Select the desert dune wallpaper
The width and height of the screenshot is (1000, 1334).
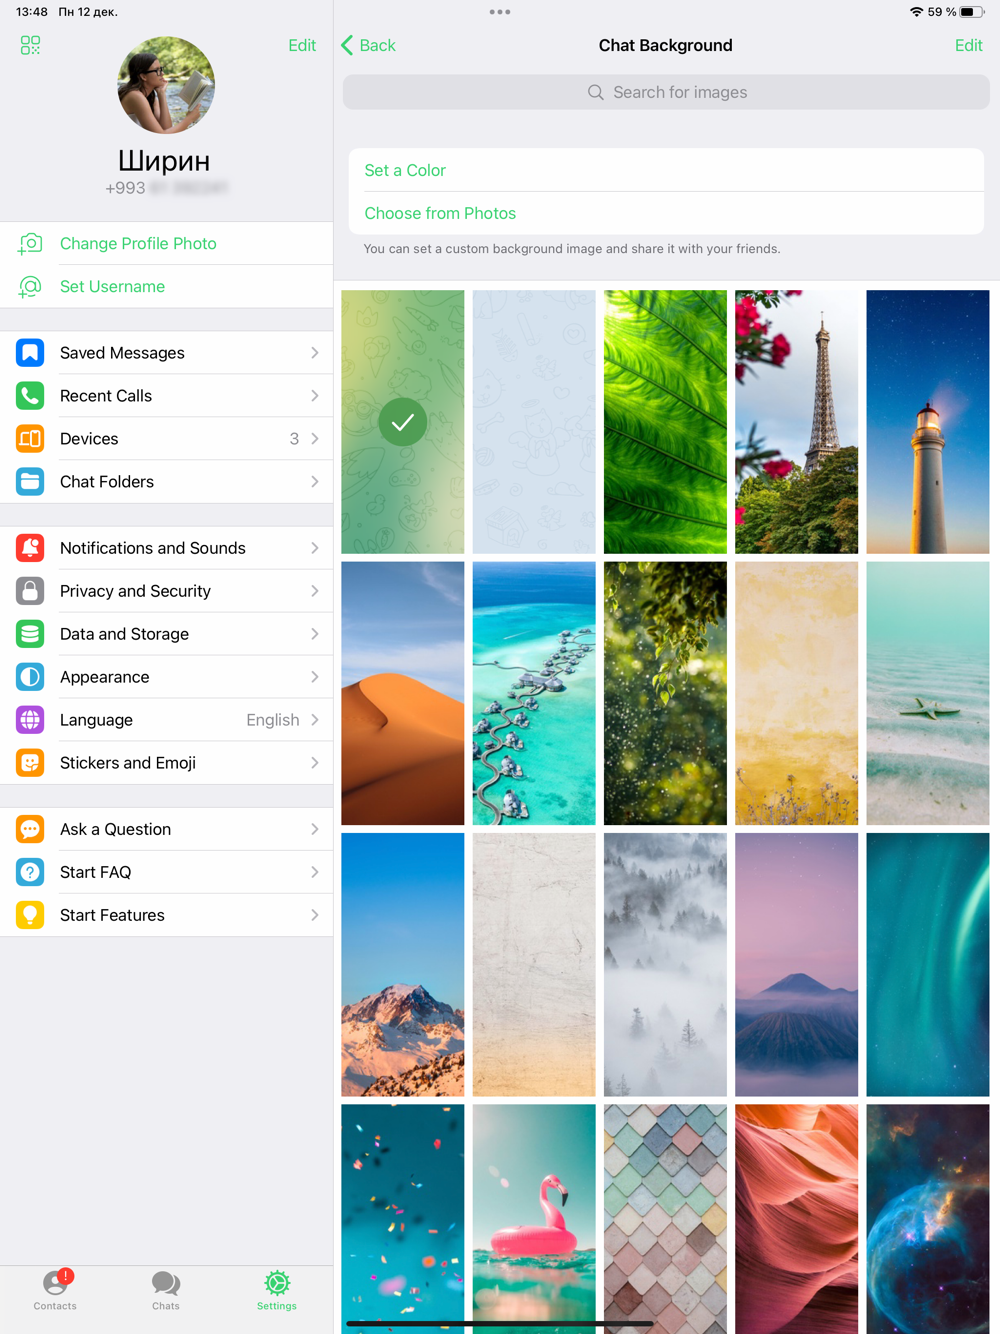click(x=403, y=693)
